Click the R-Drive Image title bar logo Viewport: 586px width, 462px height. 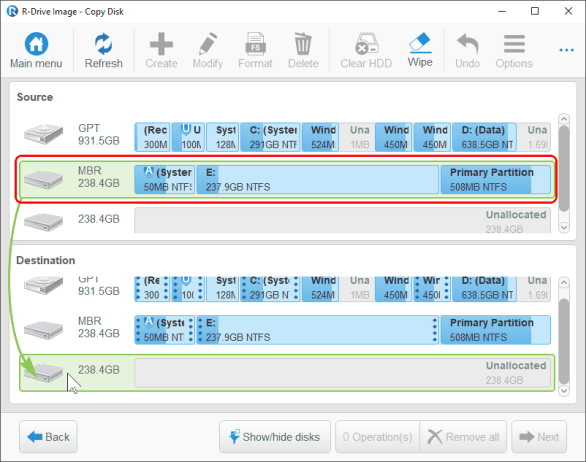coord(12,11)
